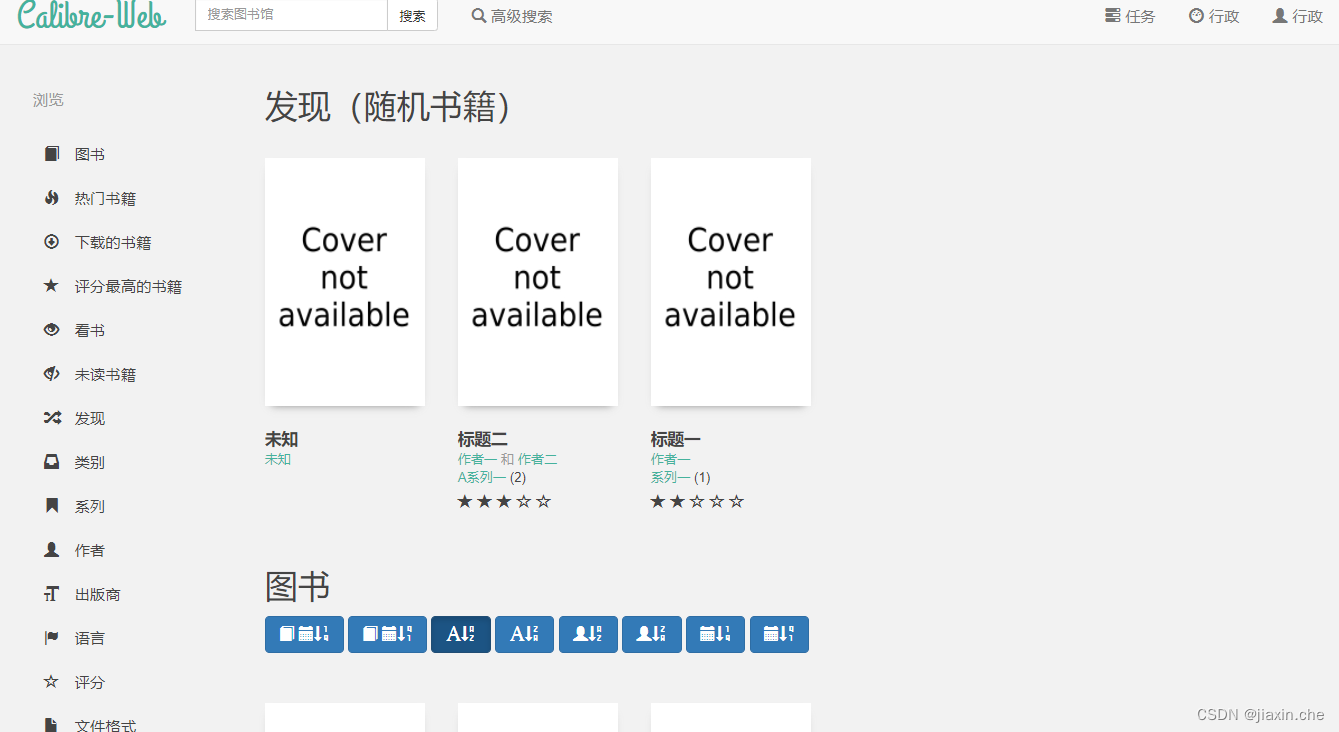This screenshot has width=1339, height=732.
Task: Enable author ascending sort order
Action: coord(588,634)
